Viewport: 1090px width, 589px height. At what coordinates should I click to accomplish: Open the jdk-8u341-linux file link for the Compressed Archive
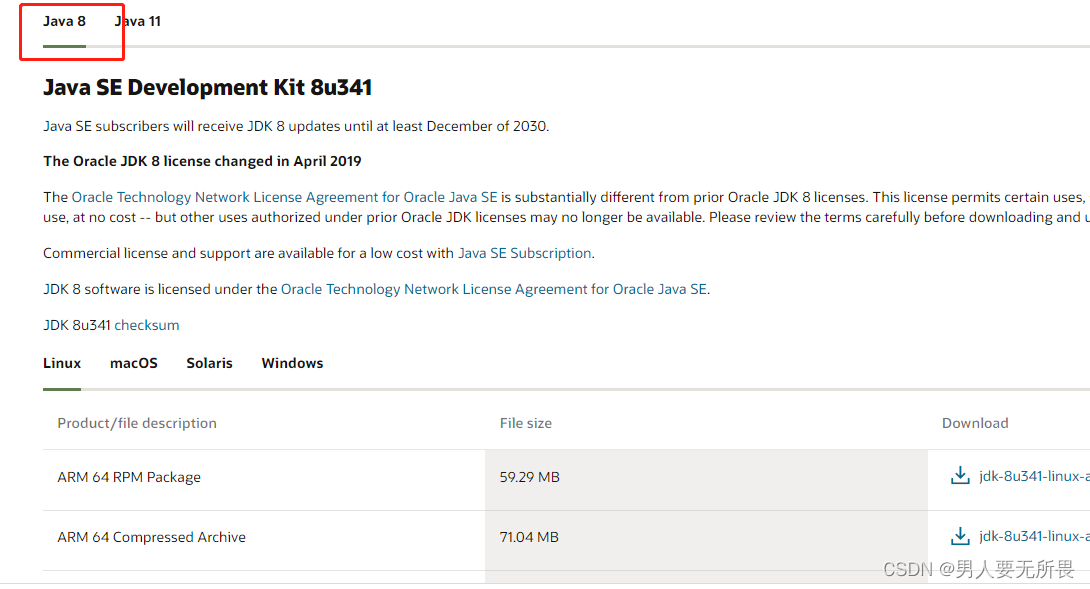pos(1034,536)
